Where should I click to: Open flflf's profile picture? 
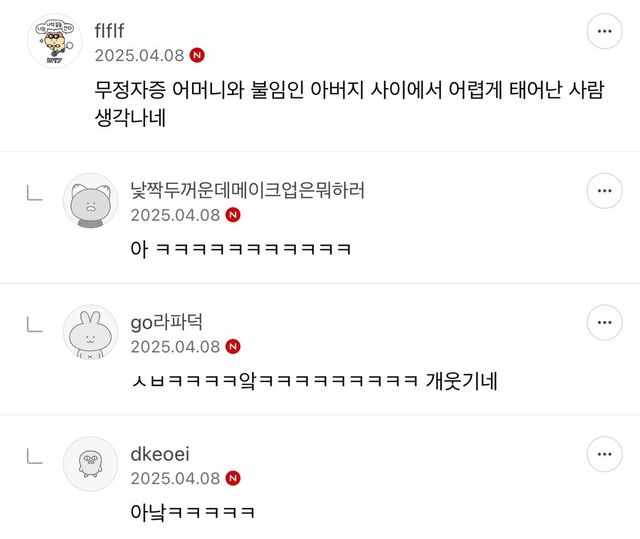click(54, 43)
